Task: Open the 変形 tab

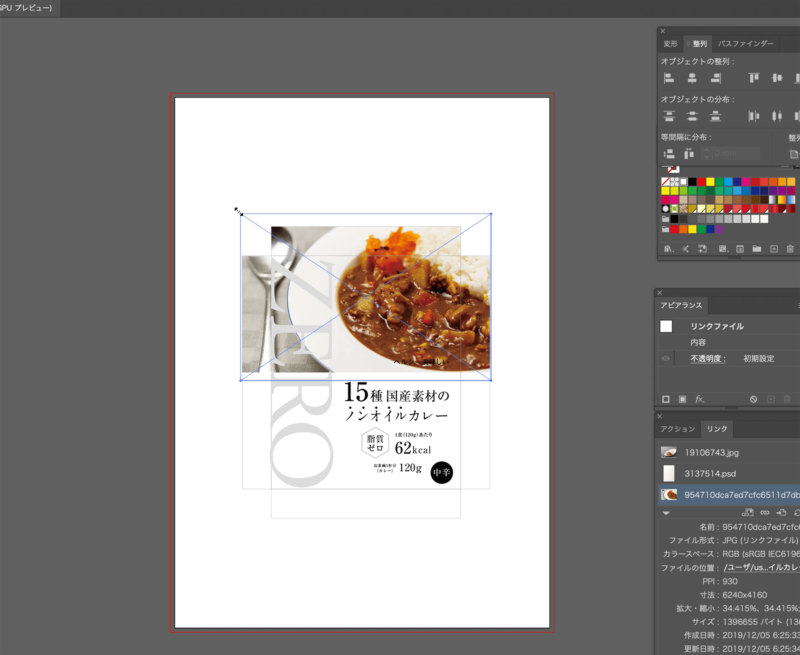Action: (671, 44)
